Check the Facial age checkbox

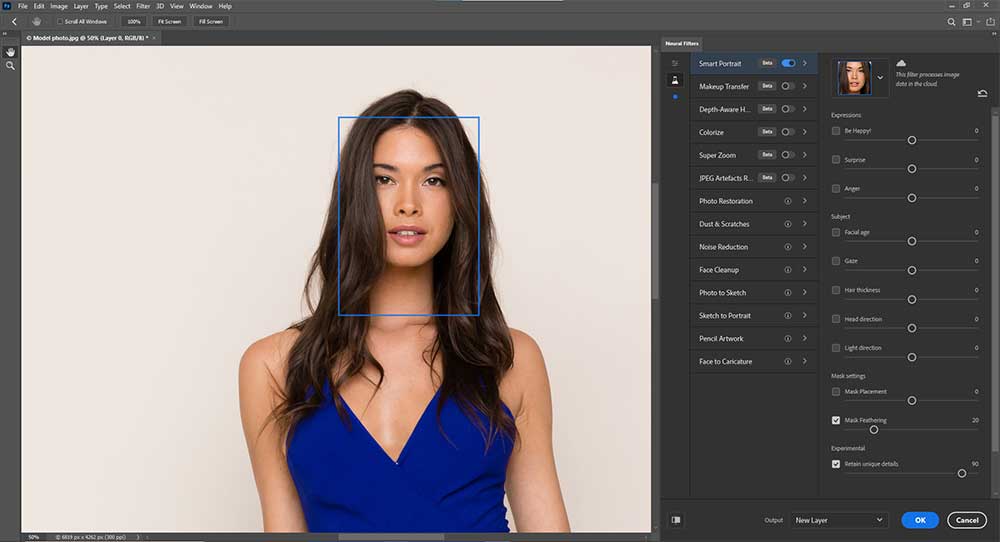coord(835,232)
